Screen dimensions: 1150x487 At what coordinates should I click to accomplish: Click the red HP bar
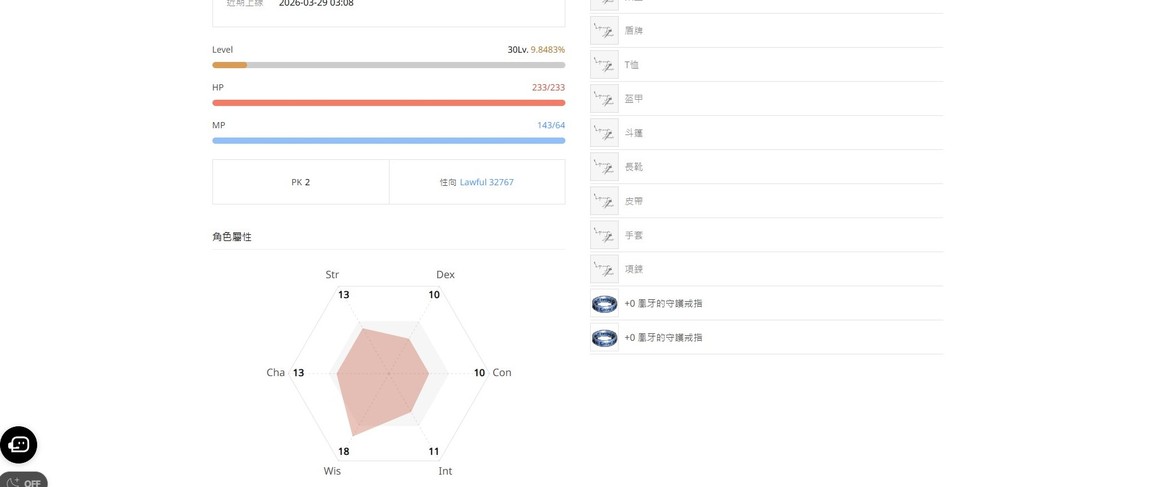point(388,103)
